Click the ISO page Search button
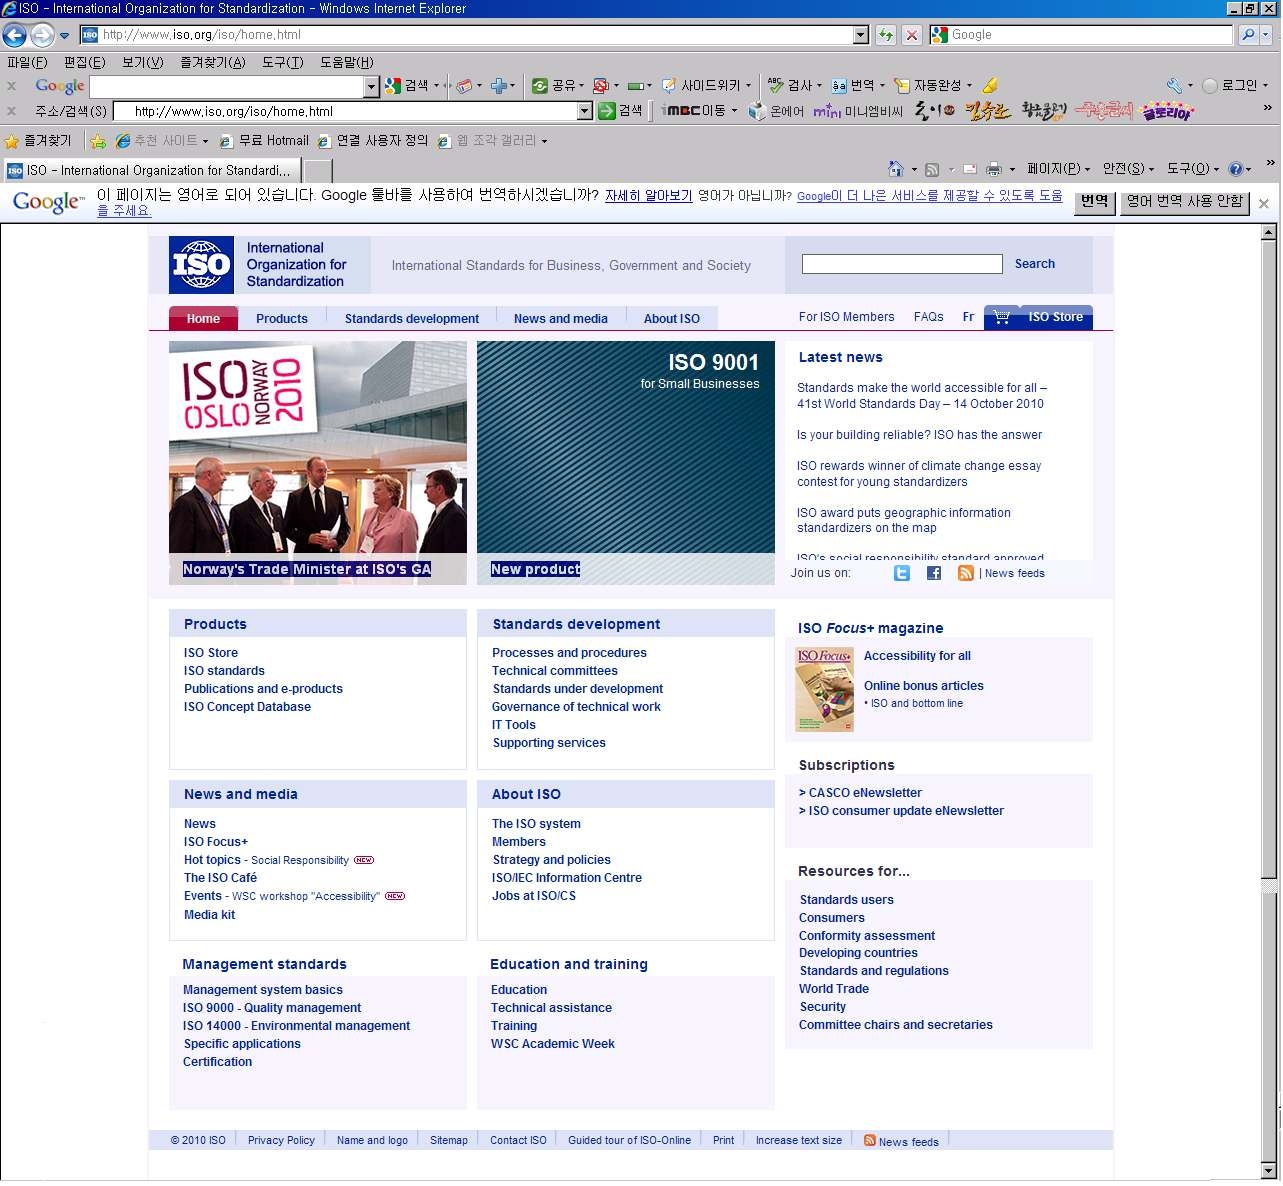The image size is (1283, 1186). click(1034, 264)
